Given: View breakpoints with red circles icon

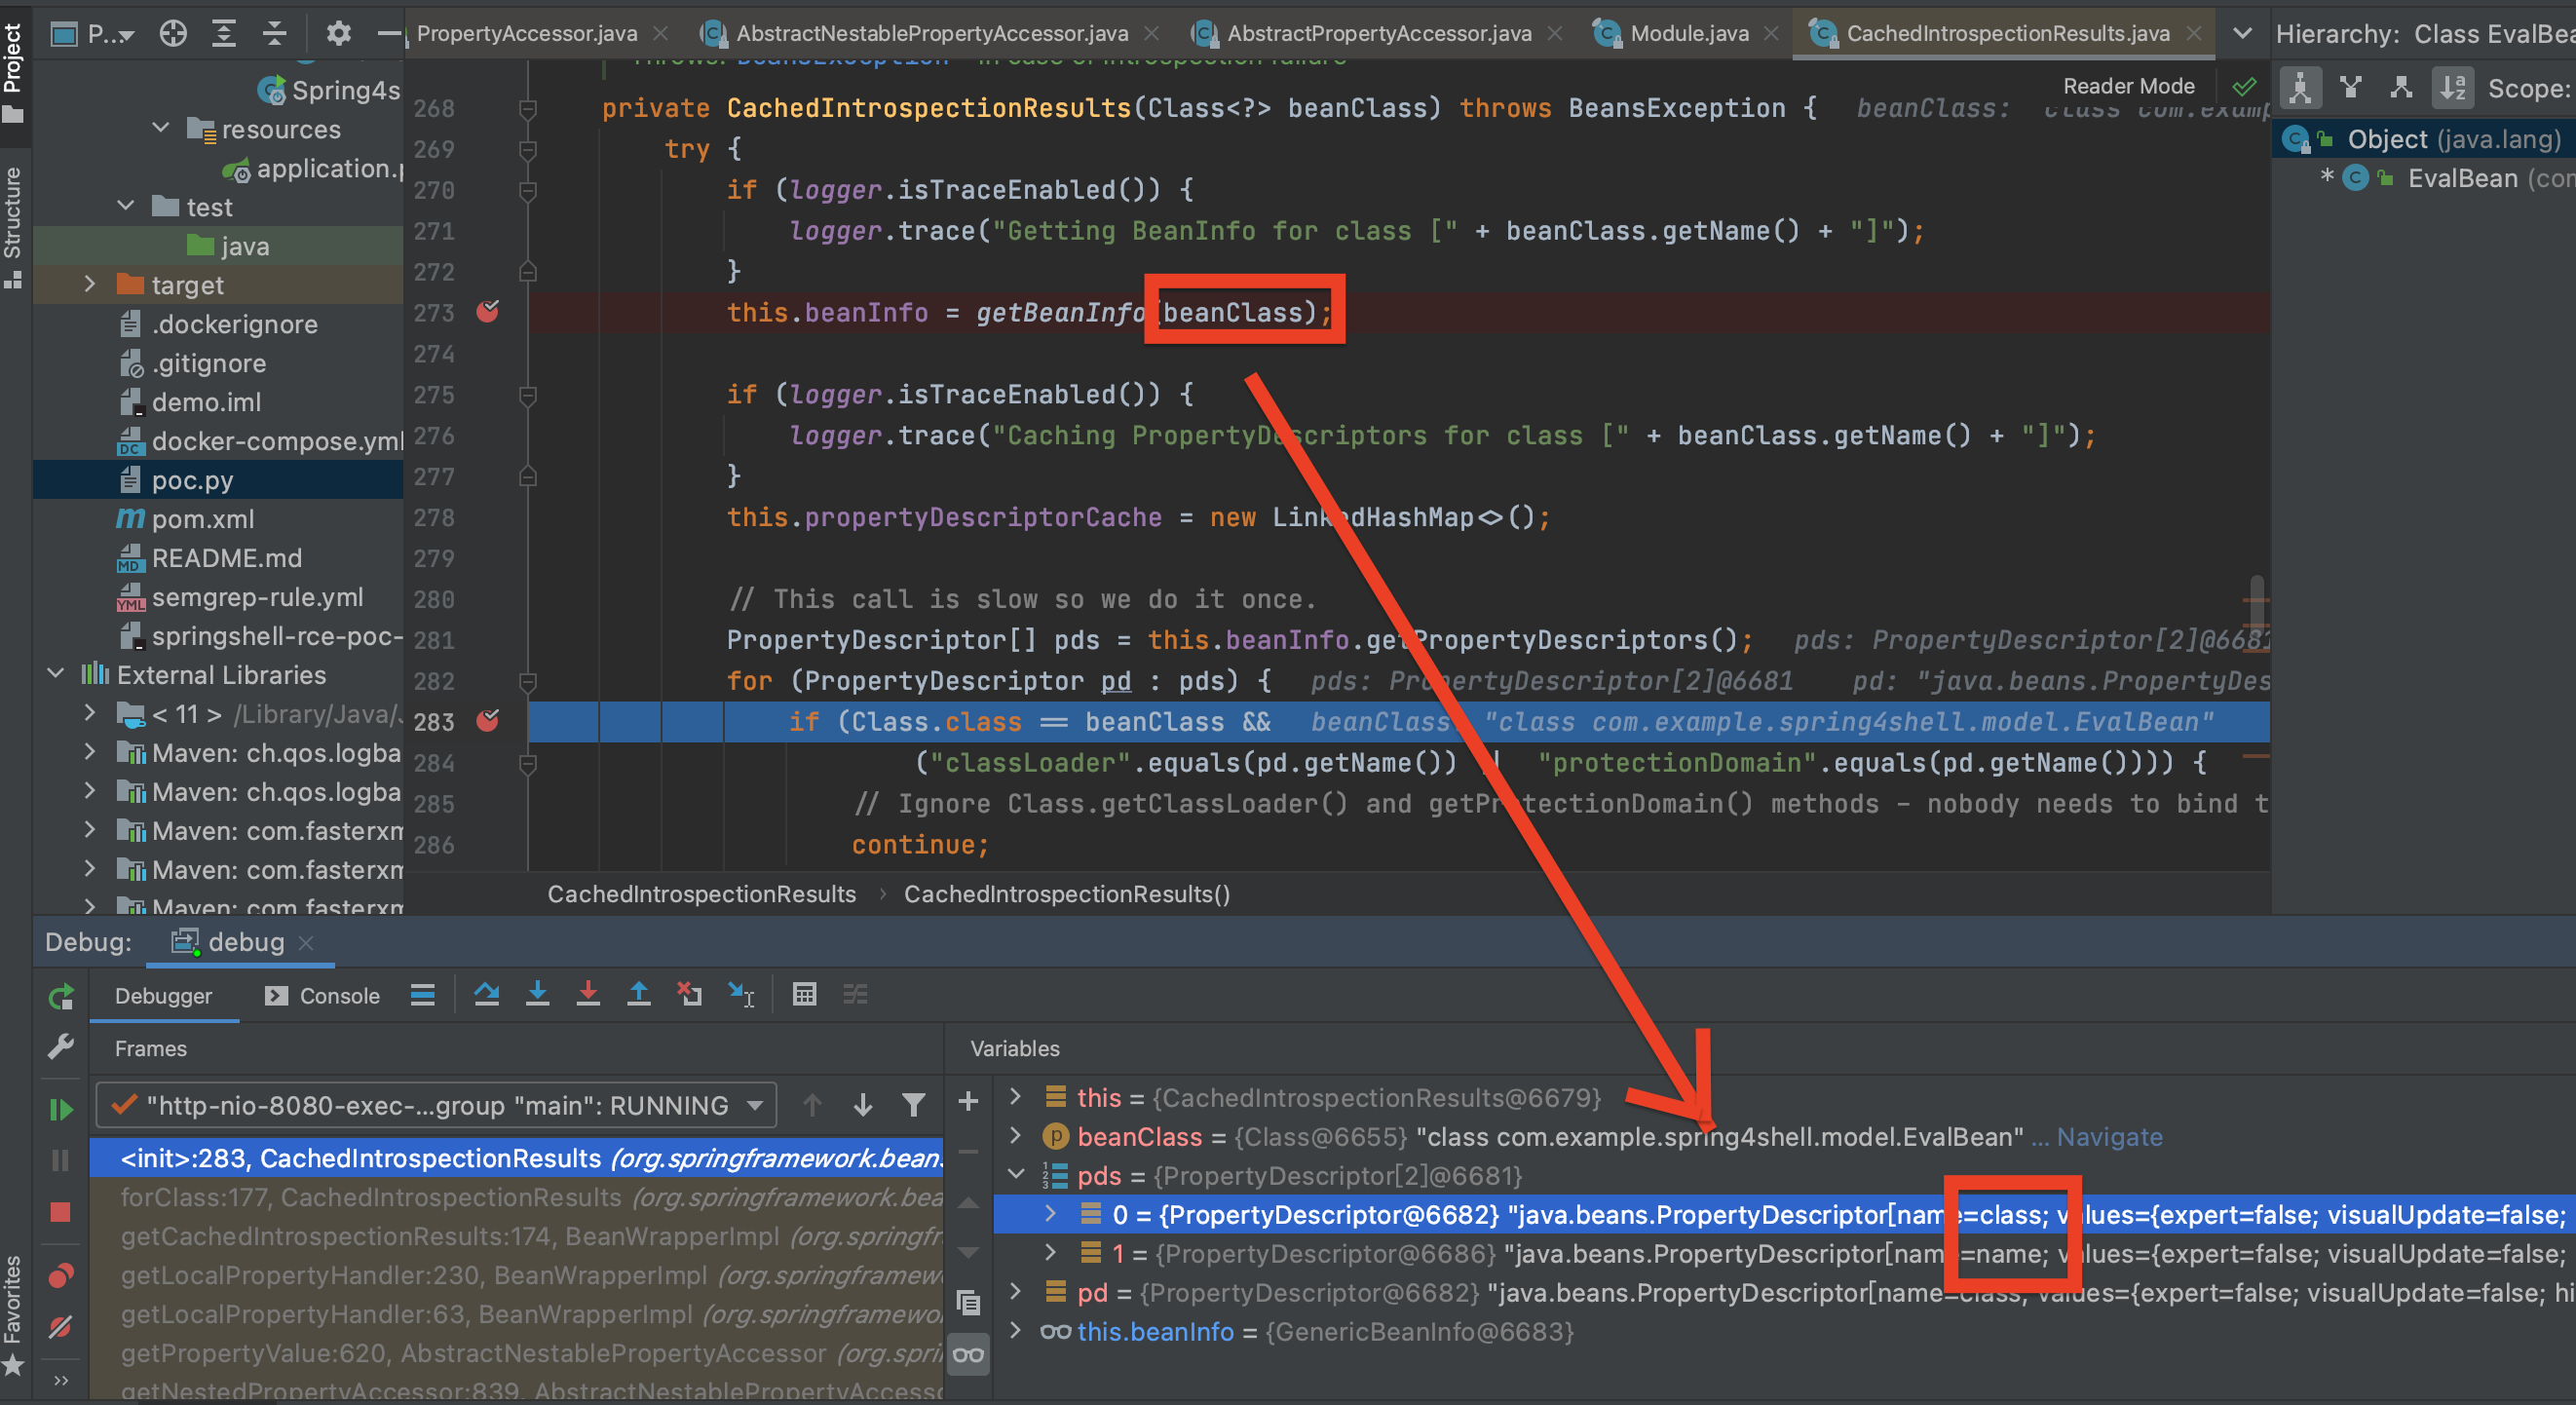Looking at the screenshot, I should coord(61,1276).
